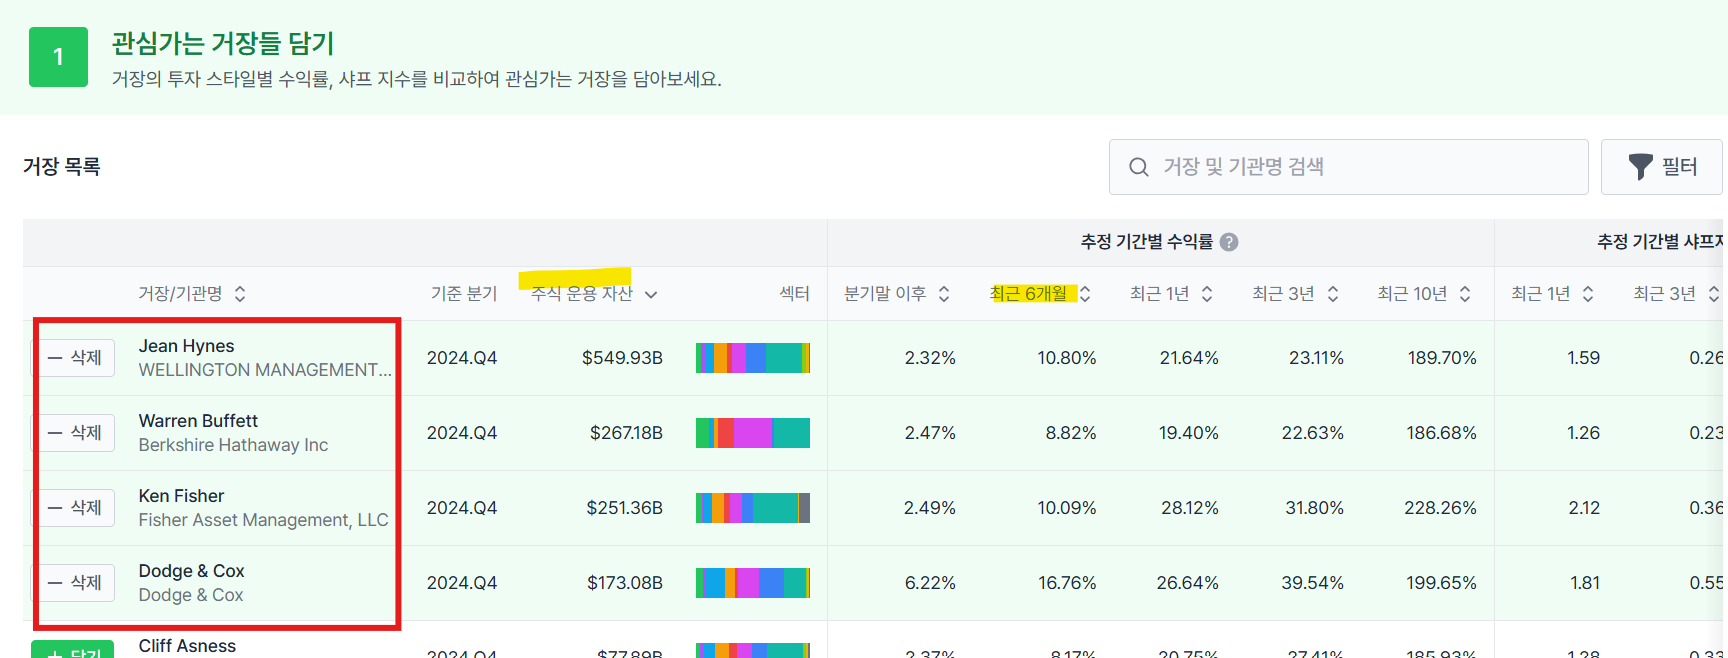Open Ken Fisher investor name
Viewport: 1728px width, 658px height.
181,496
